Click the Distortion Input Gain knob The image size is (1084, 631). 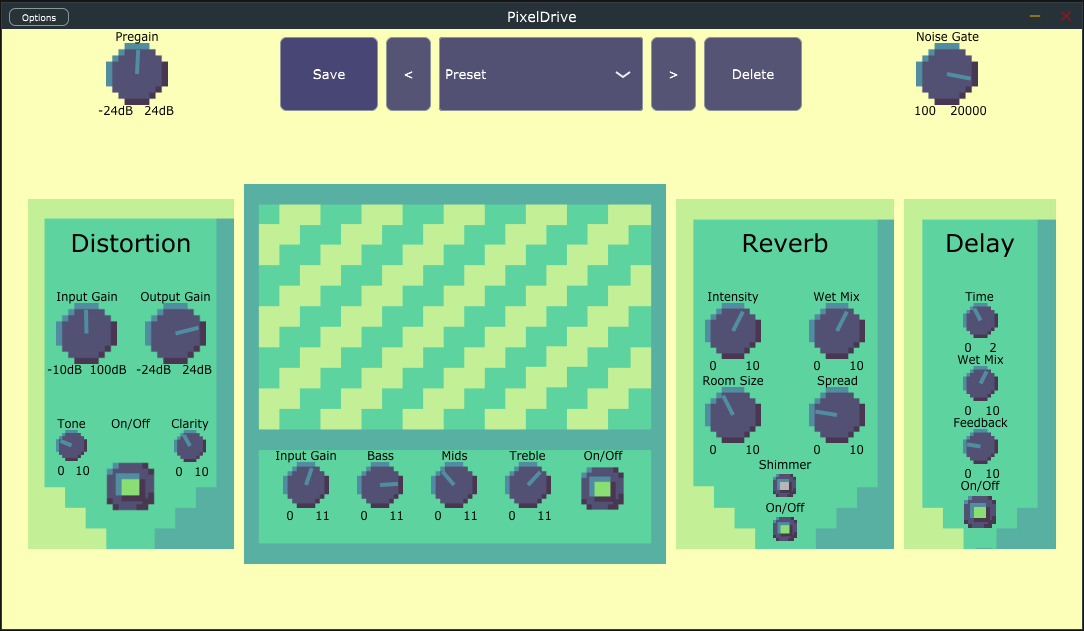87,332
